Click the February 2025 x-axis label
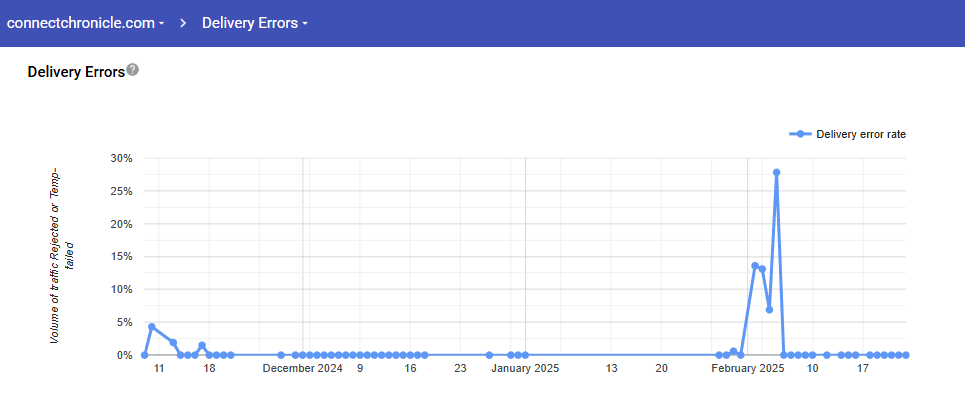965x404 pixels. [748, 368]
